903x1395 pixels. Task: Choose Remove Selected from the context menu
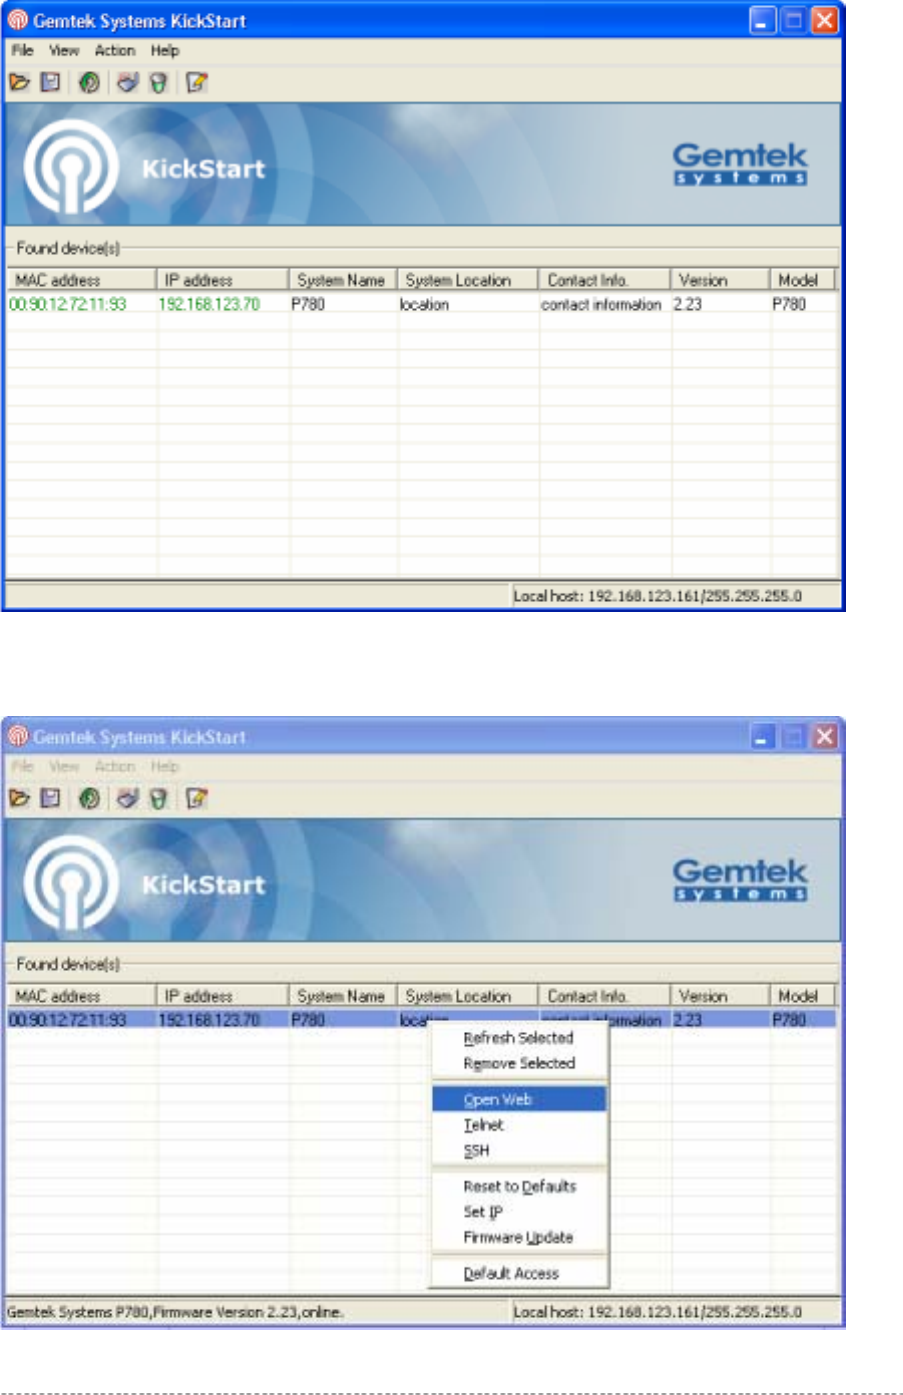click(519, 1063)
